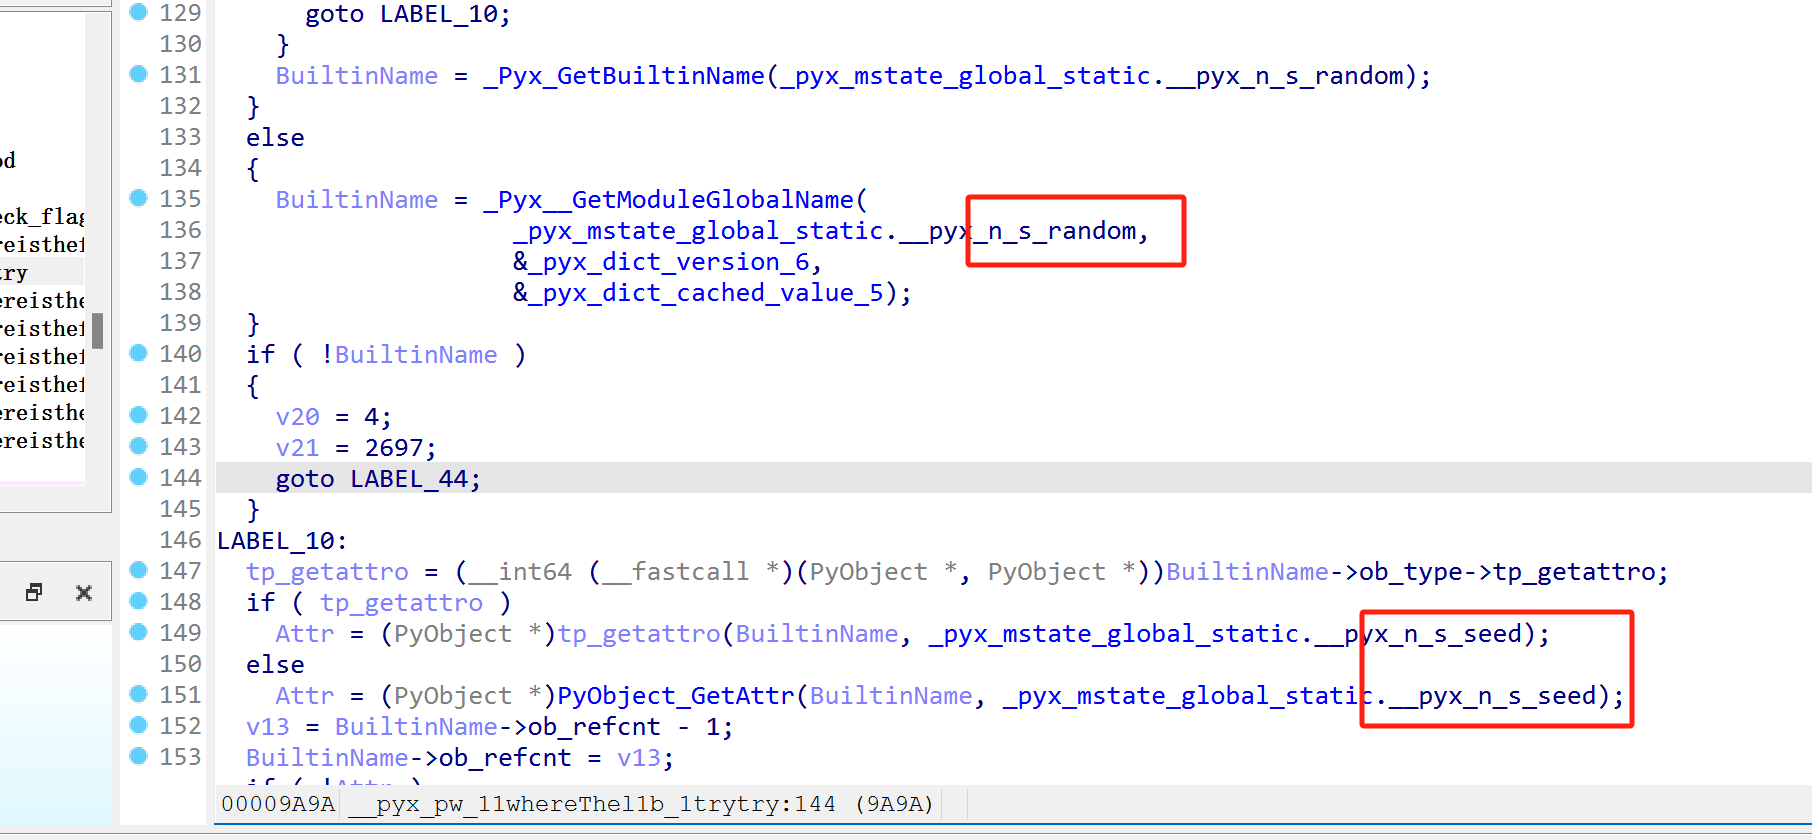Click the blue dot beside line 147
Image resolution: width=1812 pixels, height=840 pixels.
(139, 570)
